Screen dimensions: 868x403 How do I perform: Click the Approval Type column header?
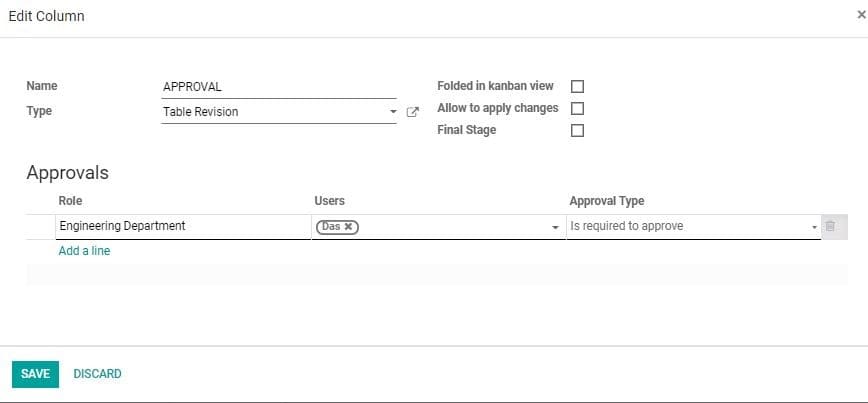coord(607,201)
